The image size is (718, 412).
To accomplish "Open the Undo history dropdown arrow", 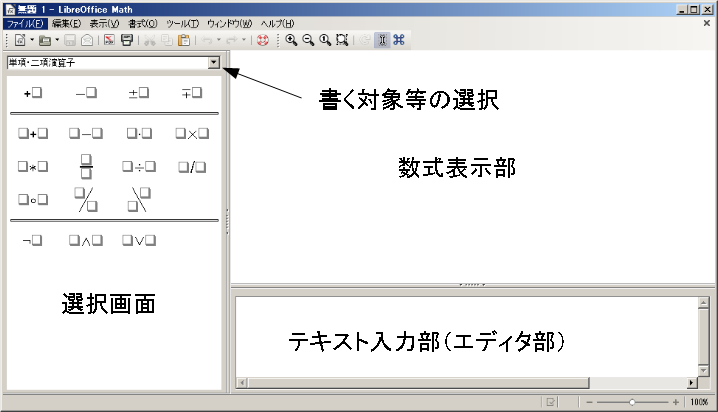I will pyautogui.click(x=218, y=40).
